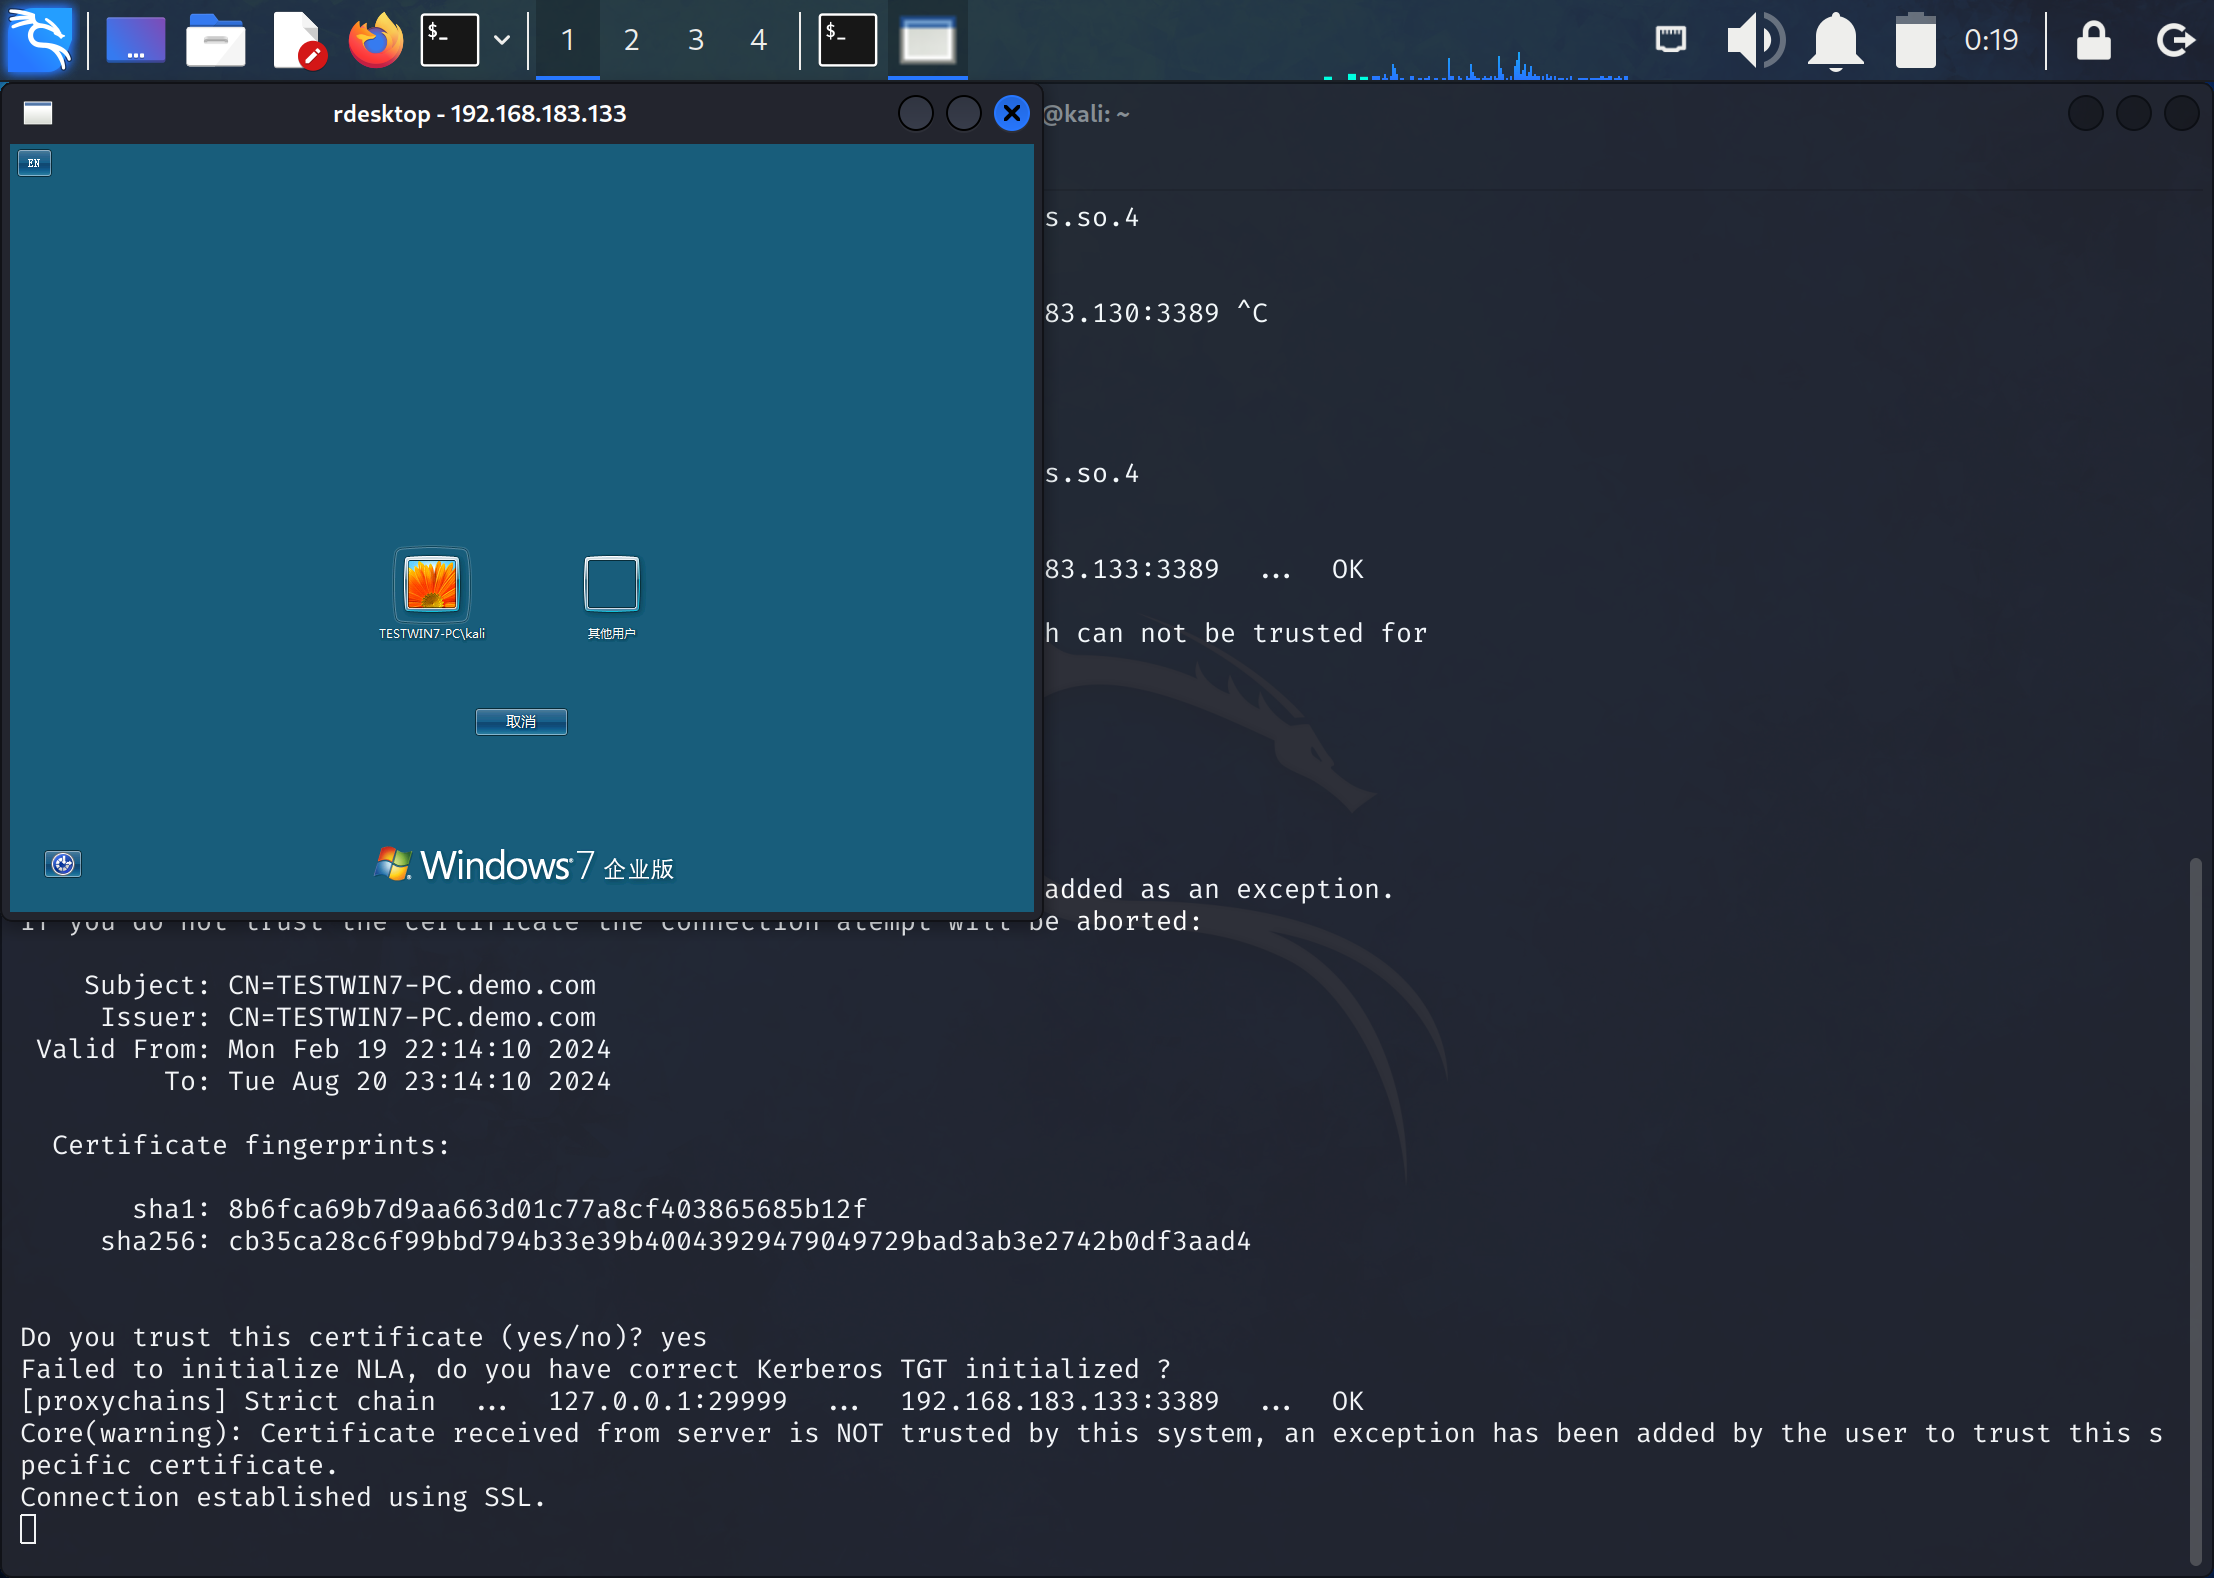Click the sha256 fingerprint value

click(x=739, y=1241)
